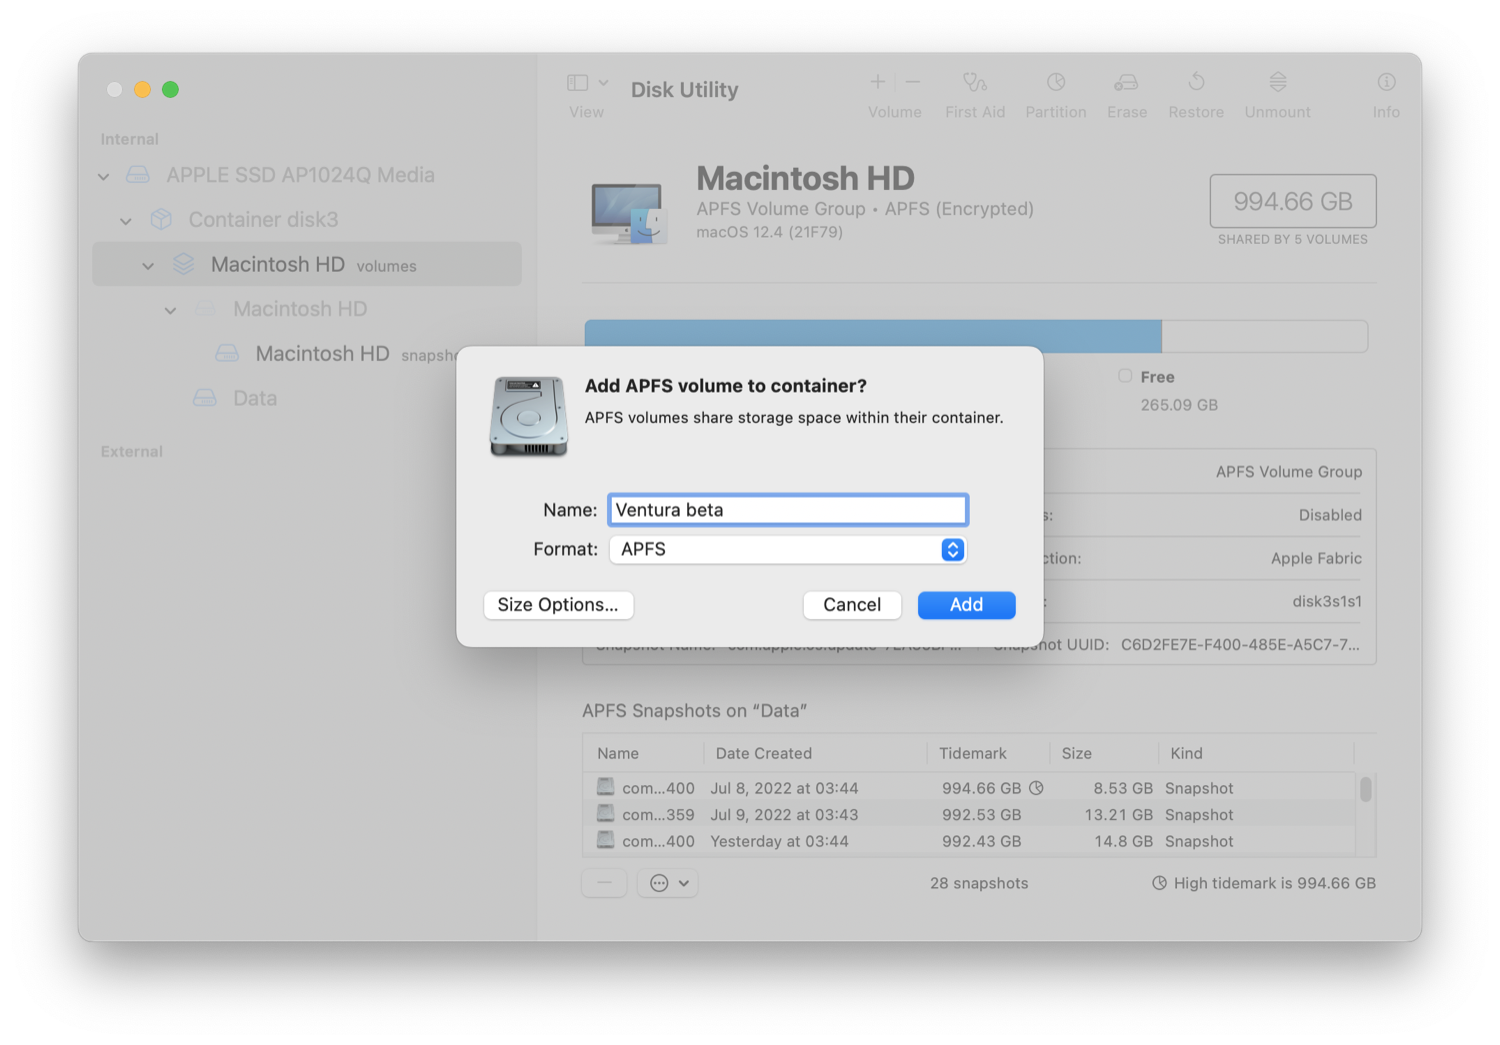Click the disk usage bar
1500x1045 pixels.
[x=976, y=336]
